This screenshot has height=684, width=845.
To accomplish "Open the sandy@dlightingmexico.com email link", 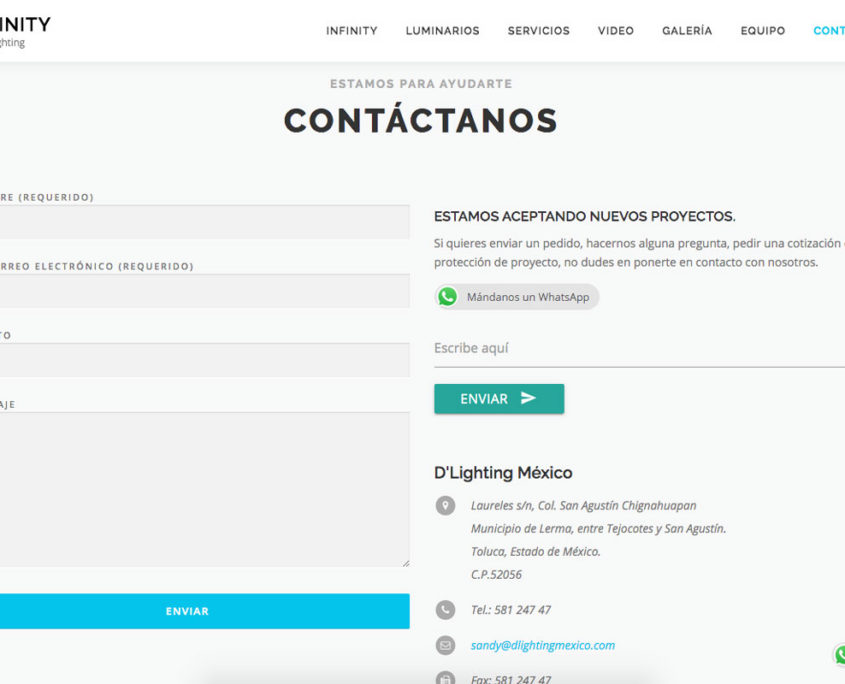I will click(x=542, y=646).
